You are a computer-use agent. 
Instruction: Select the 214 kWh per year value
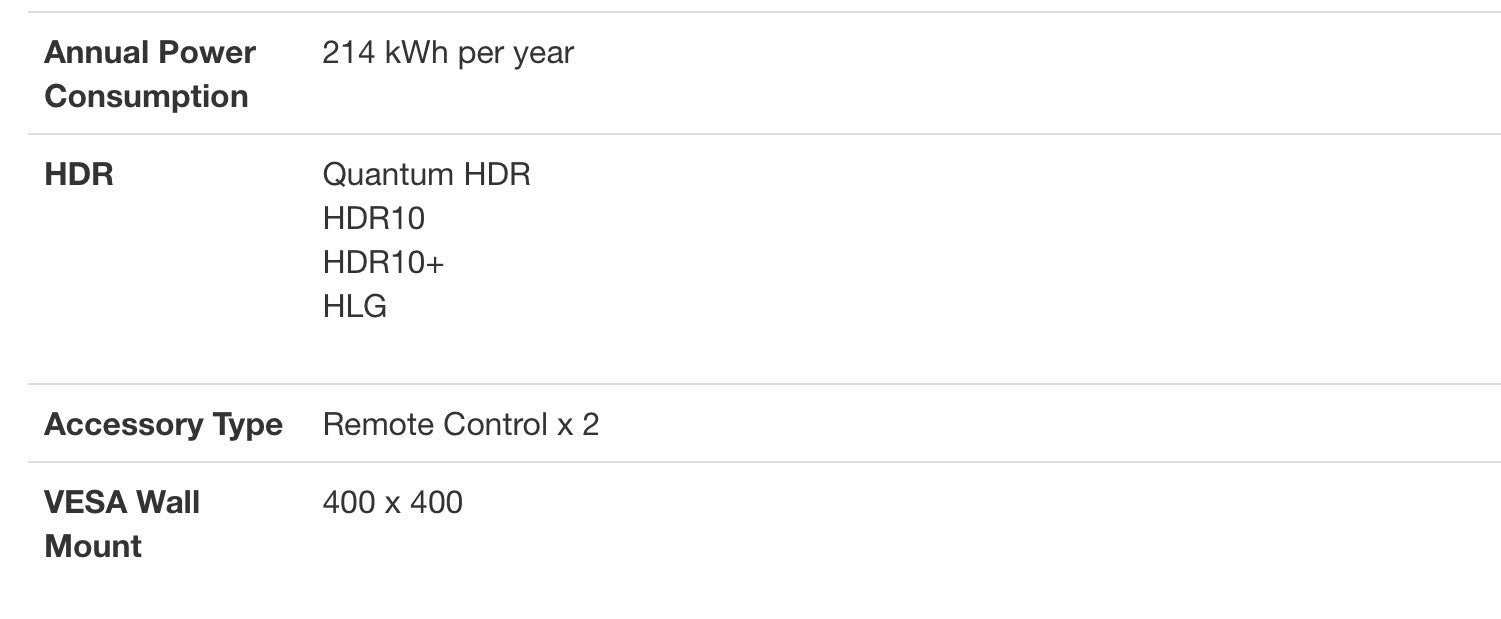[448, 53]
